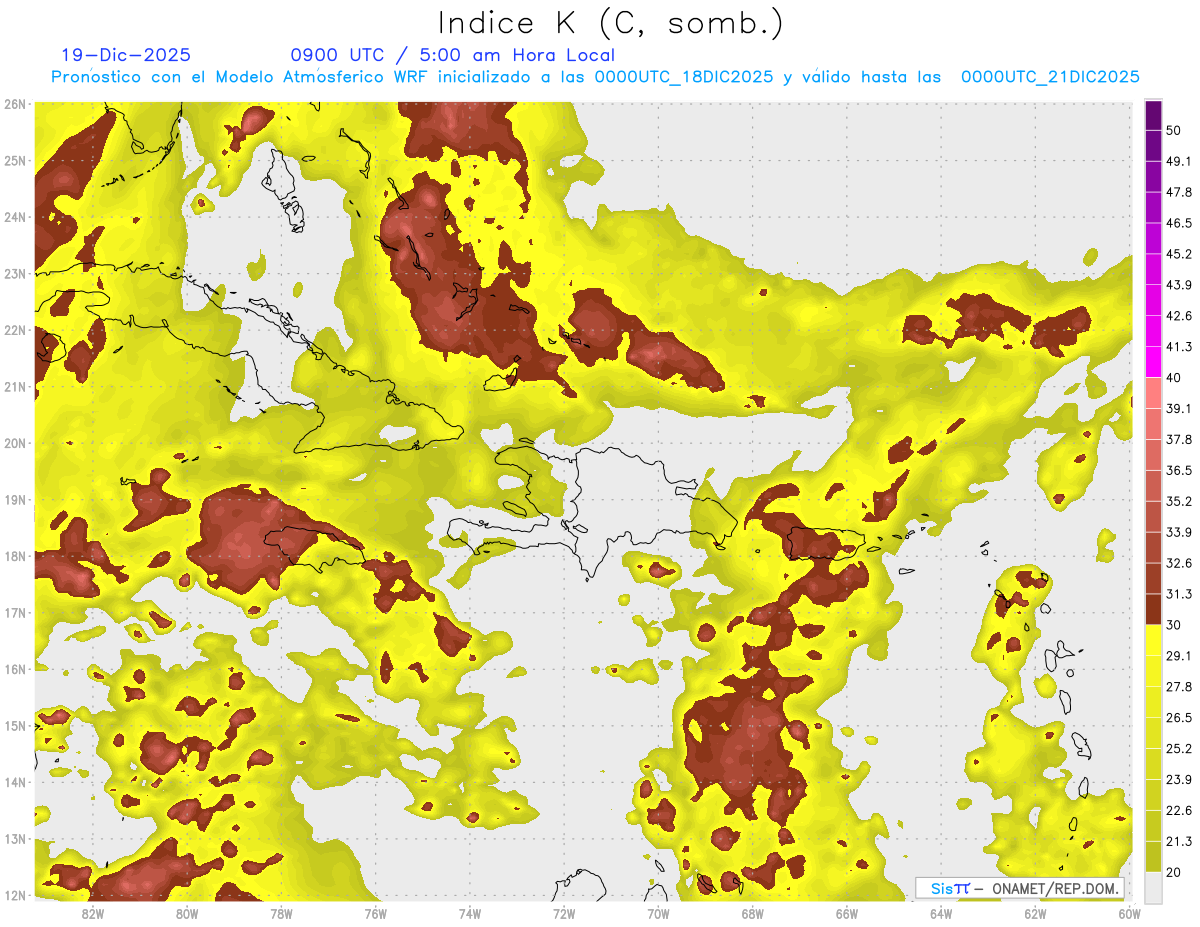Click the colorbar value 33.9
1200x927 pixels.
[1178, 532]
